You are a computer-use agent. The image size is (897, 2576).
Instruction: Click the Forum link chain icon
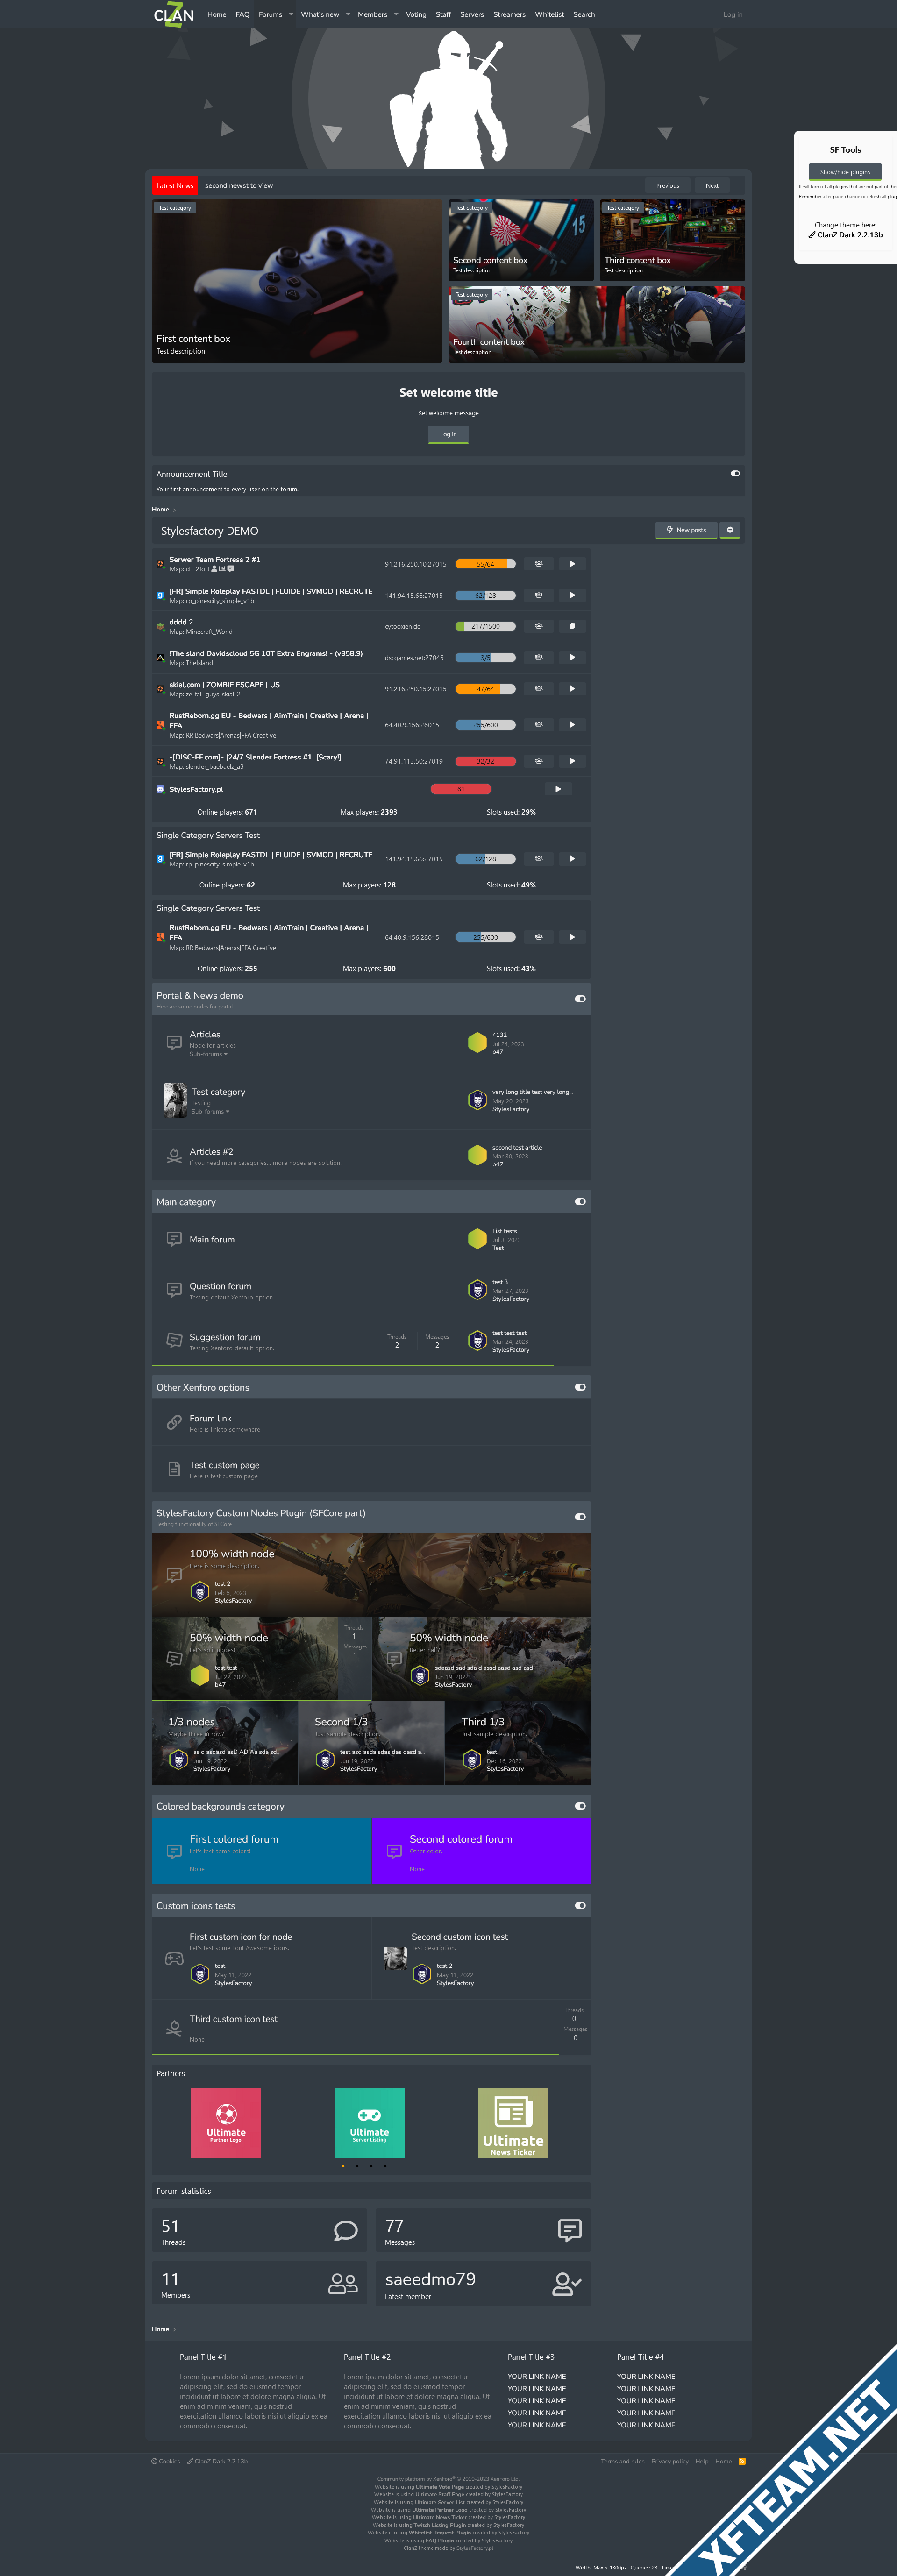click(x=174, y=1422)
